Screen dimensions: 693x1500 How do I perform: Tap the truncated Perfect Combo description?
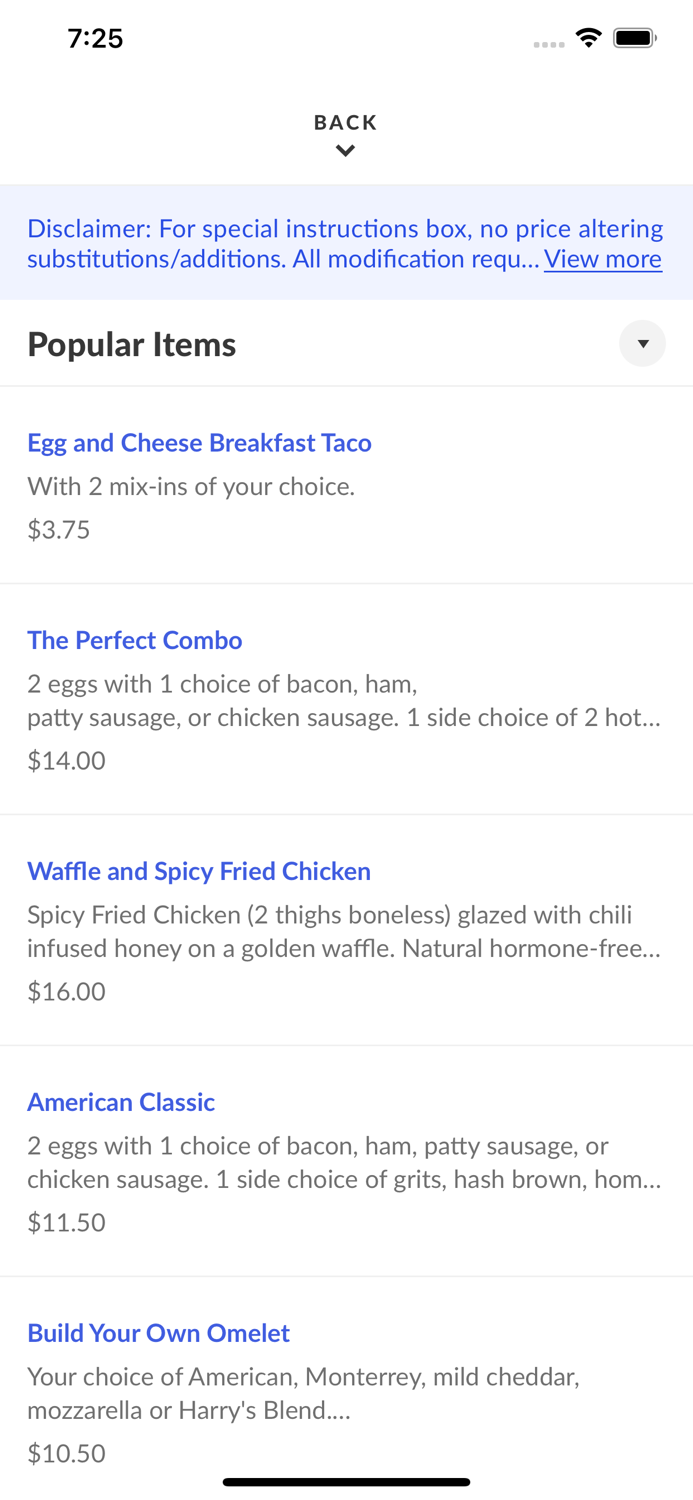click(344, 700)
